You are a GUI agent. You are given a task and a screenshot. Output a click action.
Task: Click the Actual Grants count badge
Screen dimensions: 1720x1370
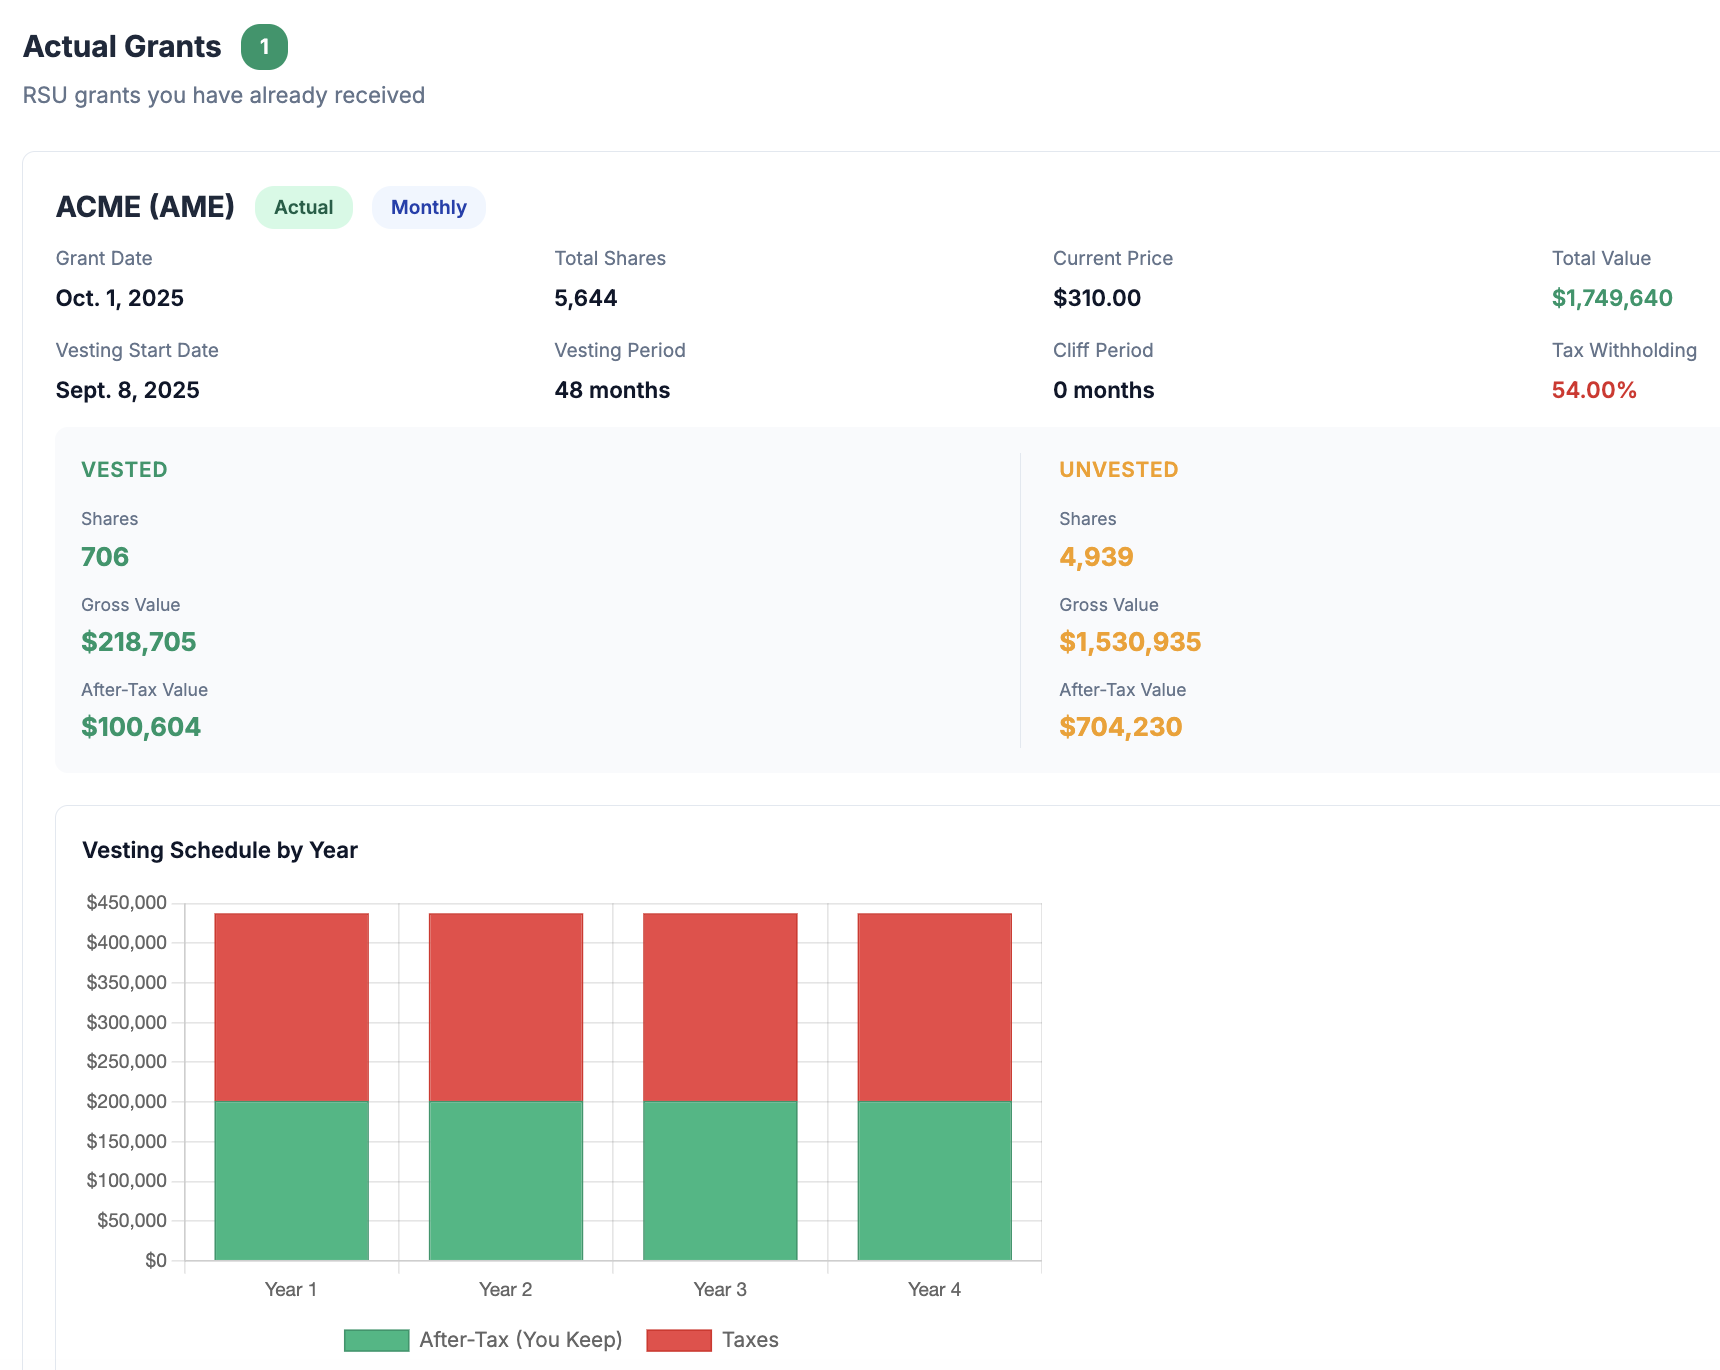(x=264, y=47)
